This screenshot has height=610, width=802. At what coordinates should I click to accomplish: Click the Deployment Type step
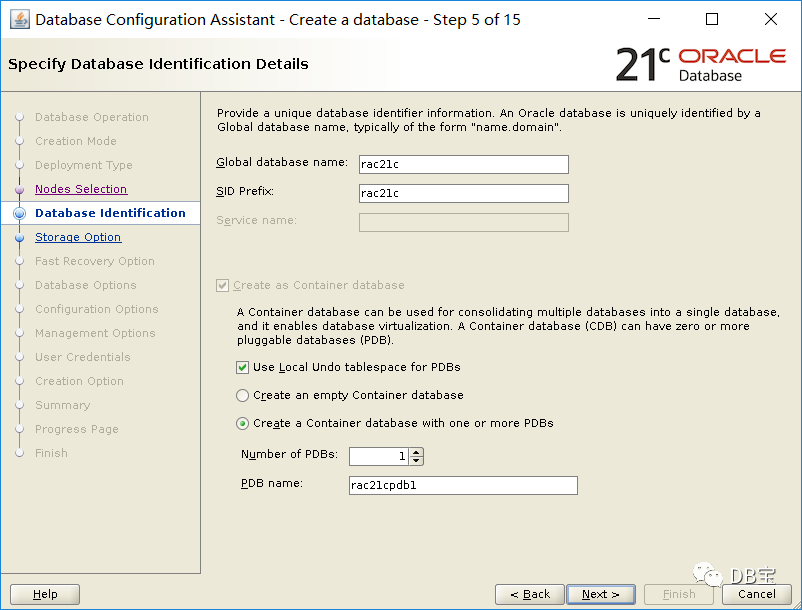(83, 165)
